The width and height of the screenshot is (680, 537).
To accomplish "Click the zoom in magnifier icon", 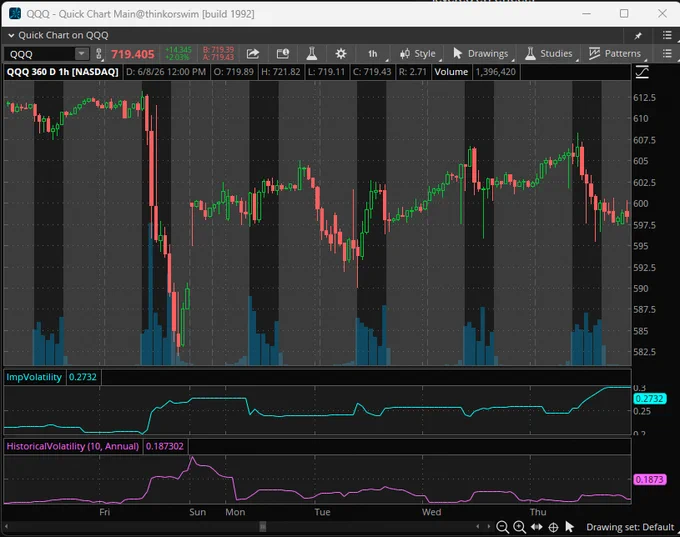I will (x=519, y=527).
